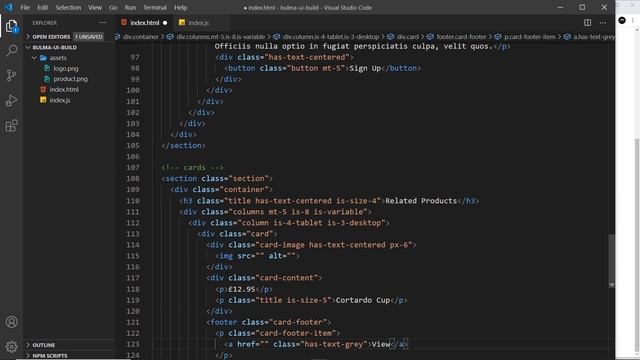The width and height of the screenshot is (640, 360).
Task: Open product.png in the explorer tree
Action: (70, 79)
